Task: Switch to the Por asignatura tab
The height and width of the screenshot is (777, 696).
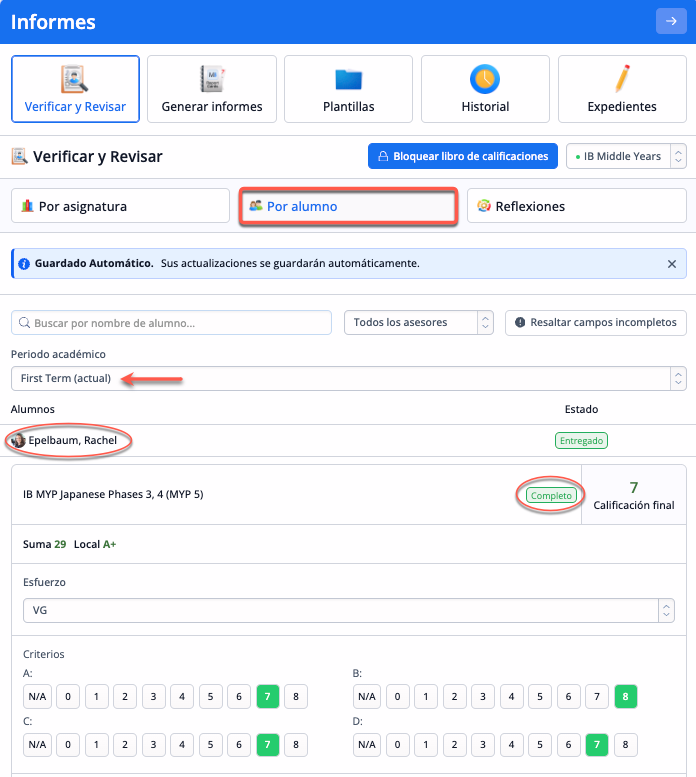Action: click(x=120, y=206)
